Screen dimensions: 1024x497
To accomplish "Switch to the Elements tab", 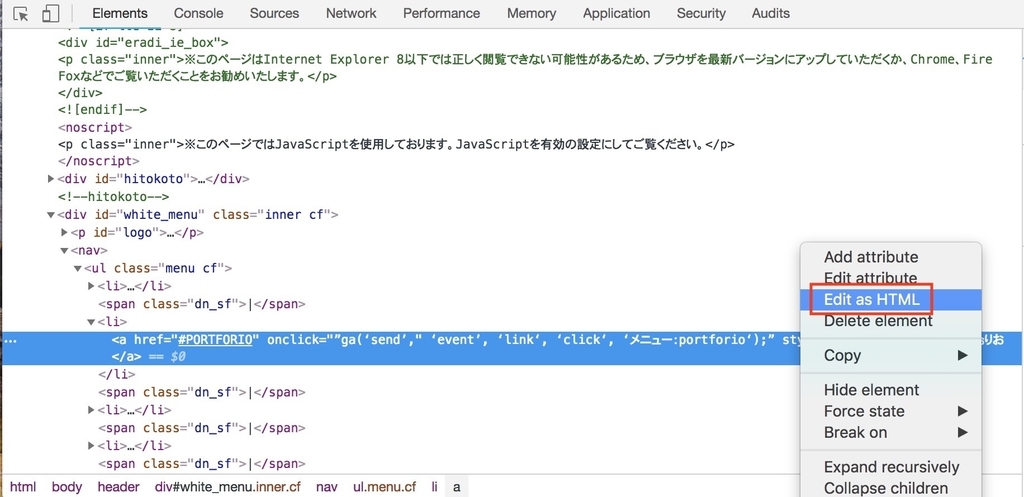I will (120, 13).
